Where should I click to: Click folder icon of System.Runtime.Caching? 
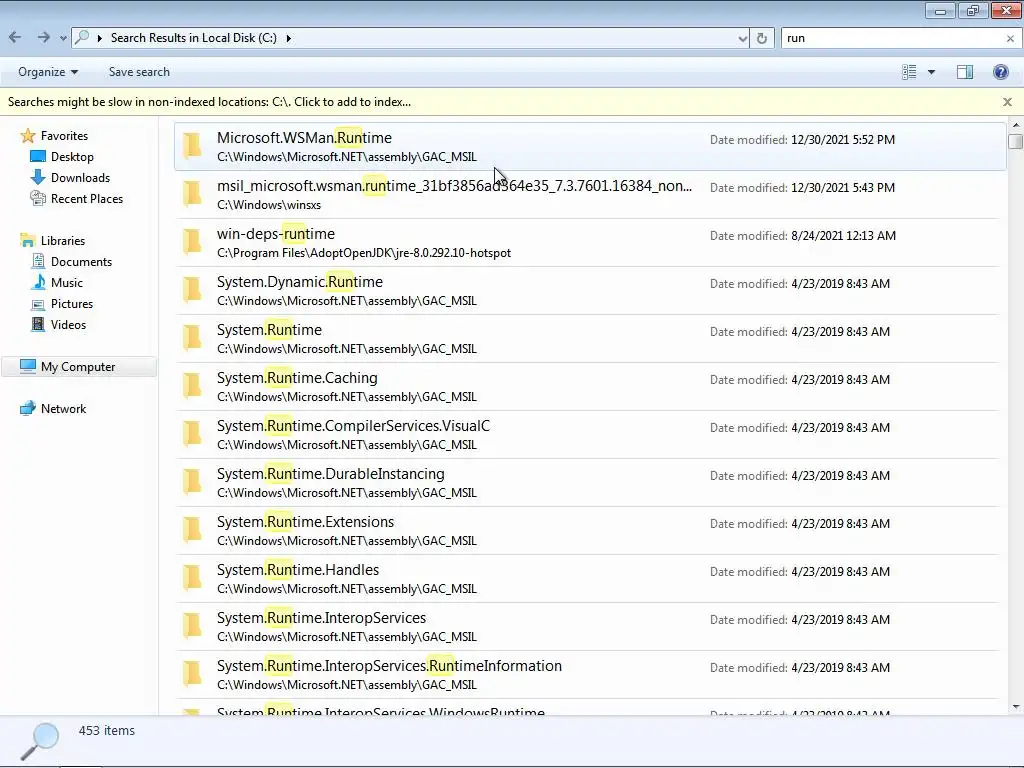pos(192,387)
